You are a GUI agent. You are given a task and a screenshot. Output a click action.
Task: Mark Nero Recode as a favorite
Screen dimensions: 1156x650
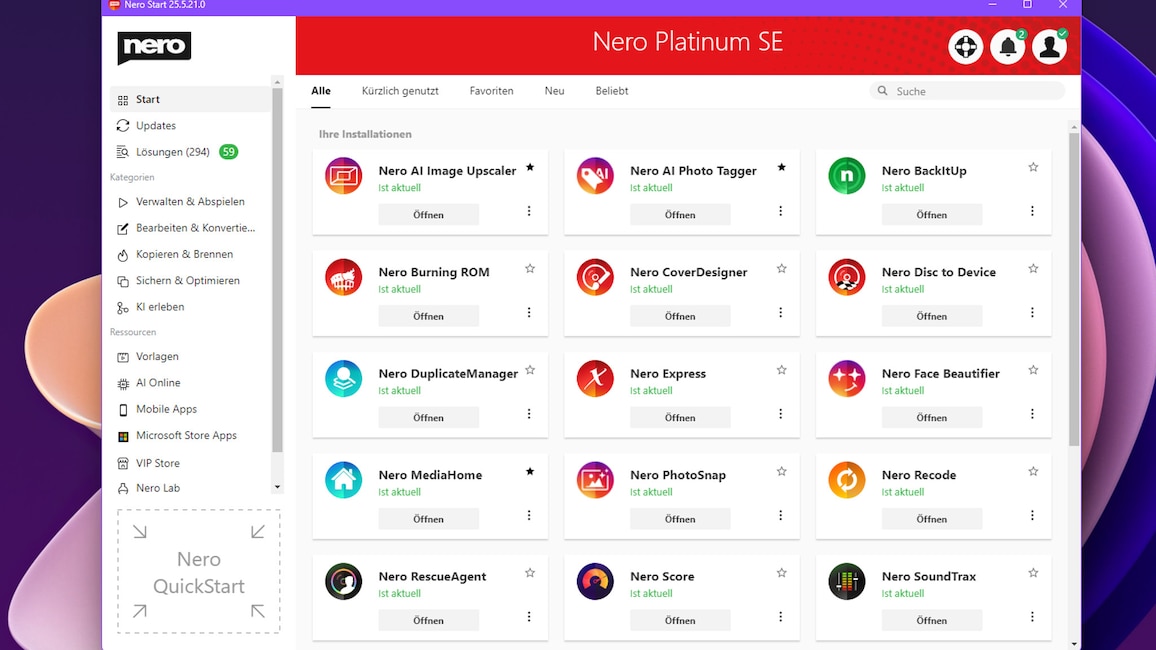(1032, 470)
